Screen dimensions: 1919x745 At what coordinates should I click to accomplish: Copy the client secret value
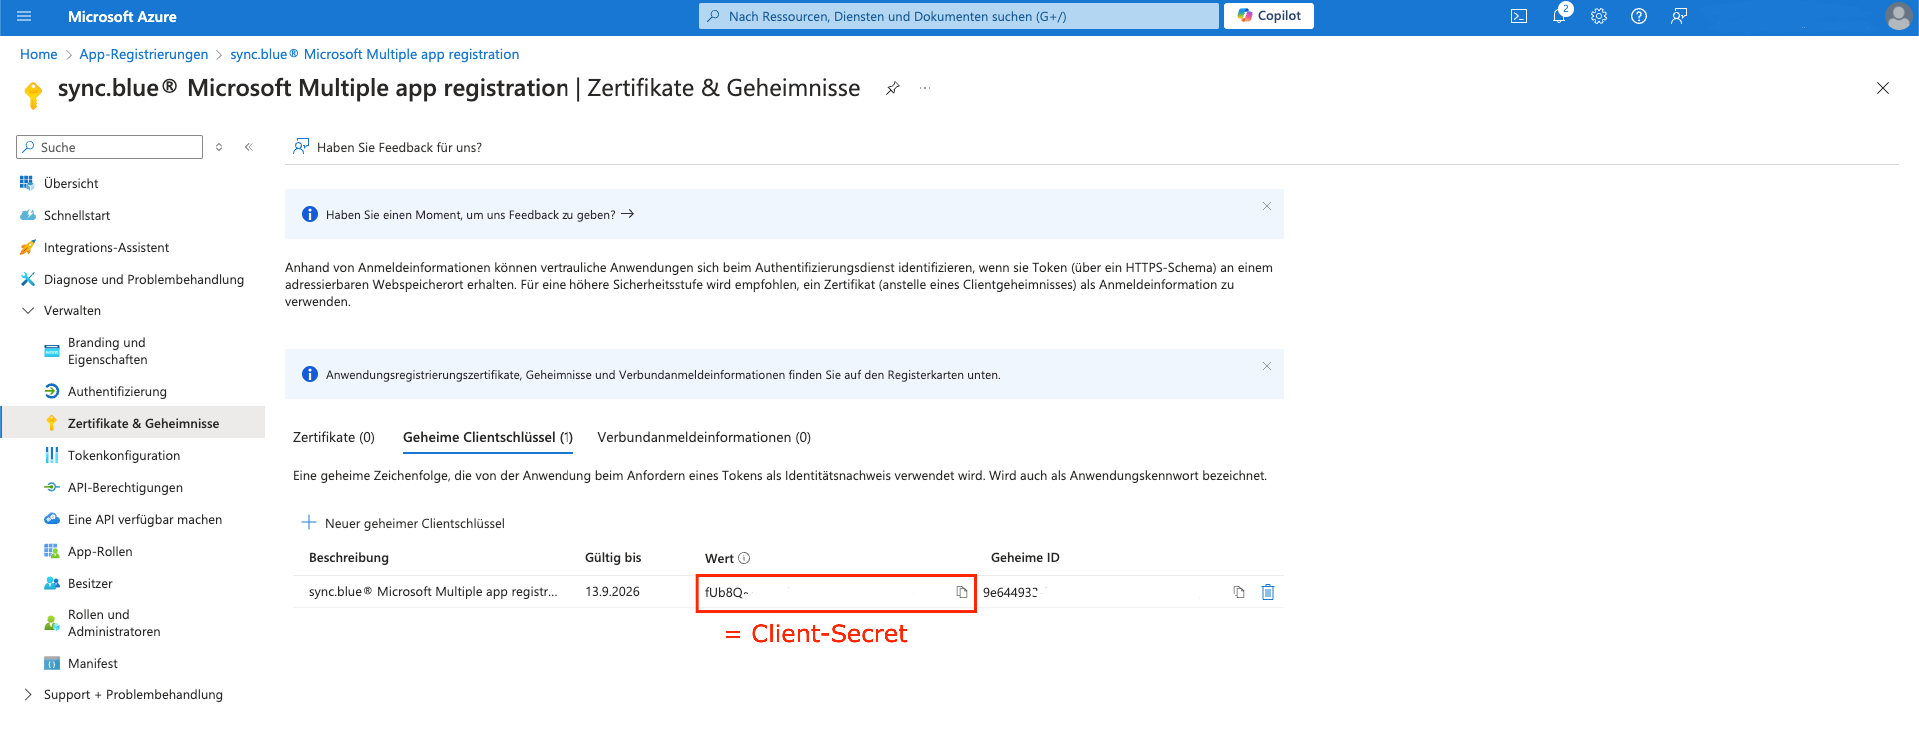[x=961, y=592]
